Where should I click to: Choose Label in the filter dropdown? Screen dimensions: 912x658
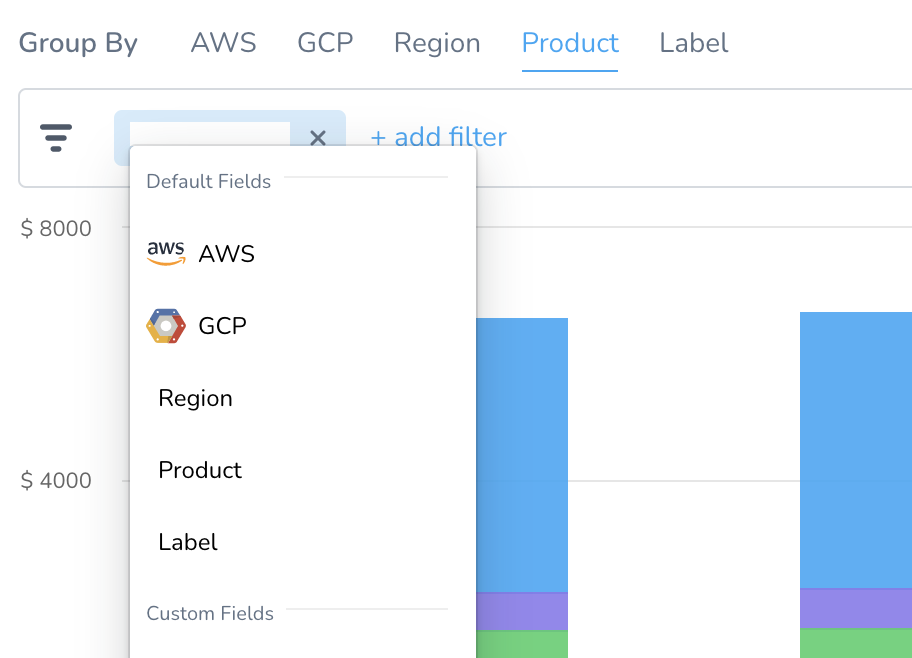[302, 542]
